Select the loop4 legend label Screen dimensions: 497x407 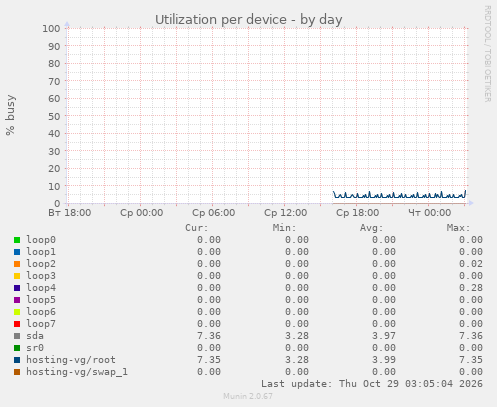pyautogui.click(x=41, y=288)
